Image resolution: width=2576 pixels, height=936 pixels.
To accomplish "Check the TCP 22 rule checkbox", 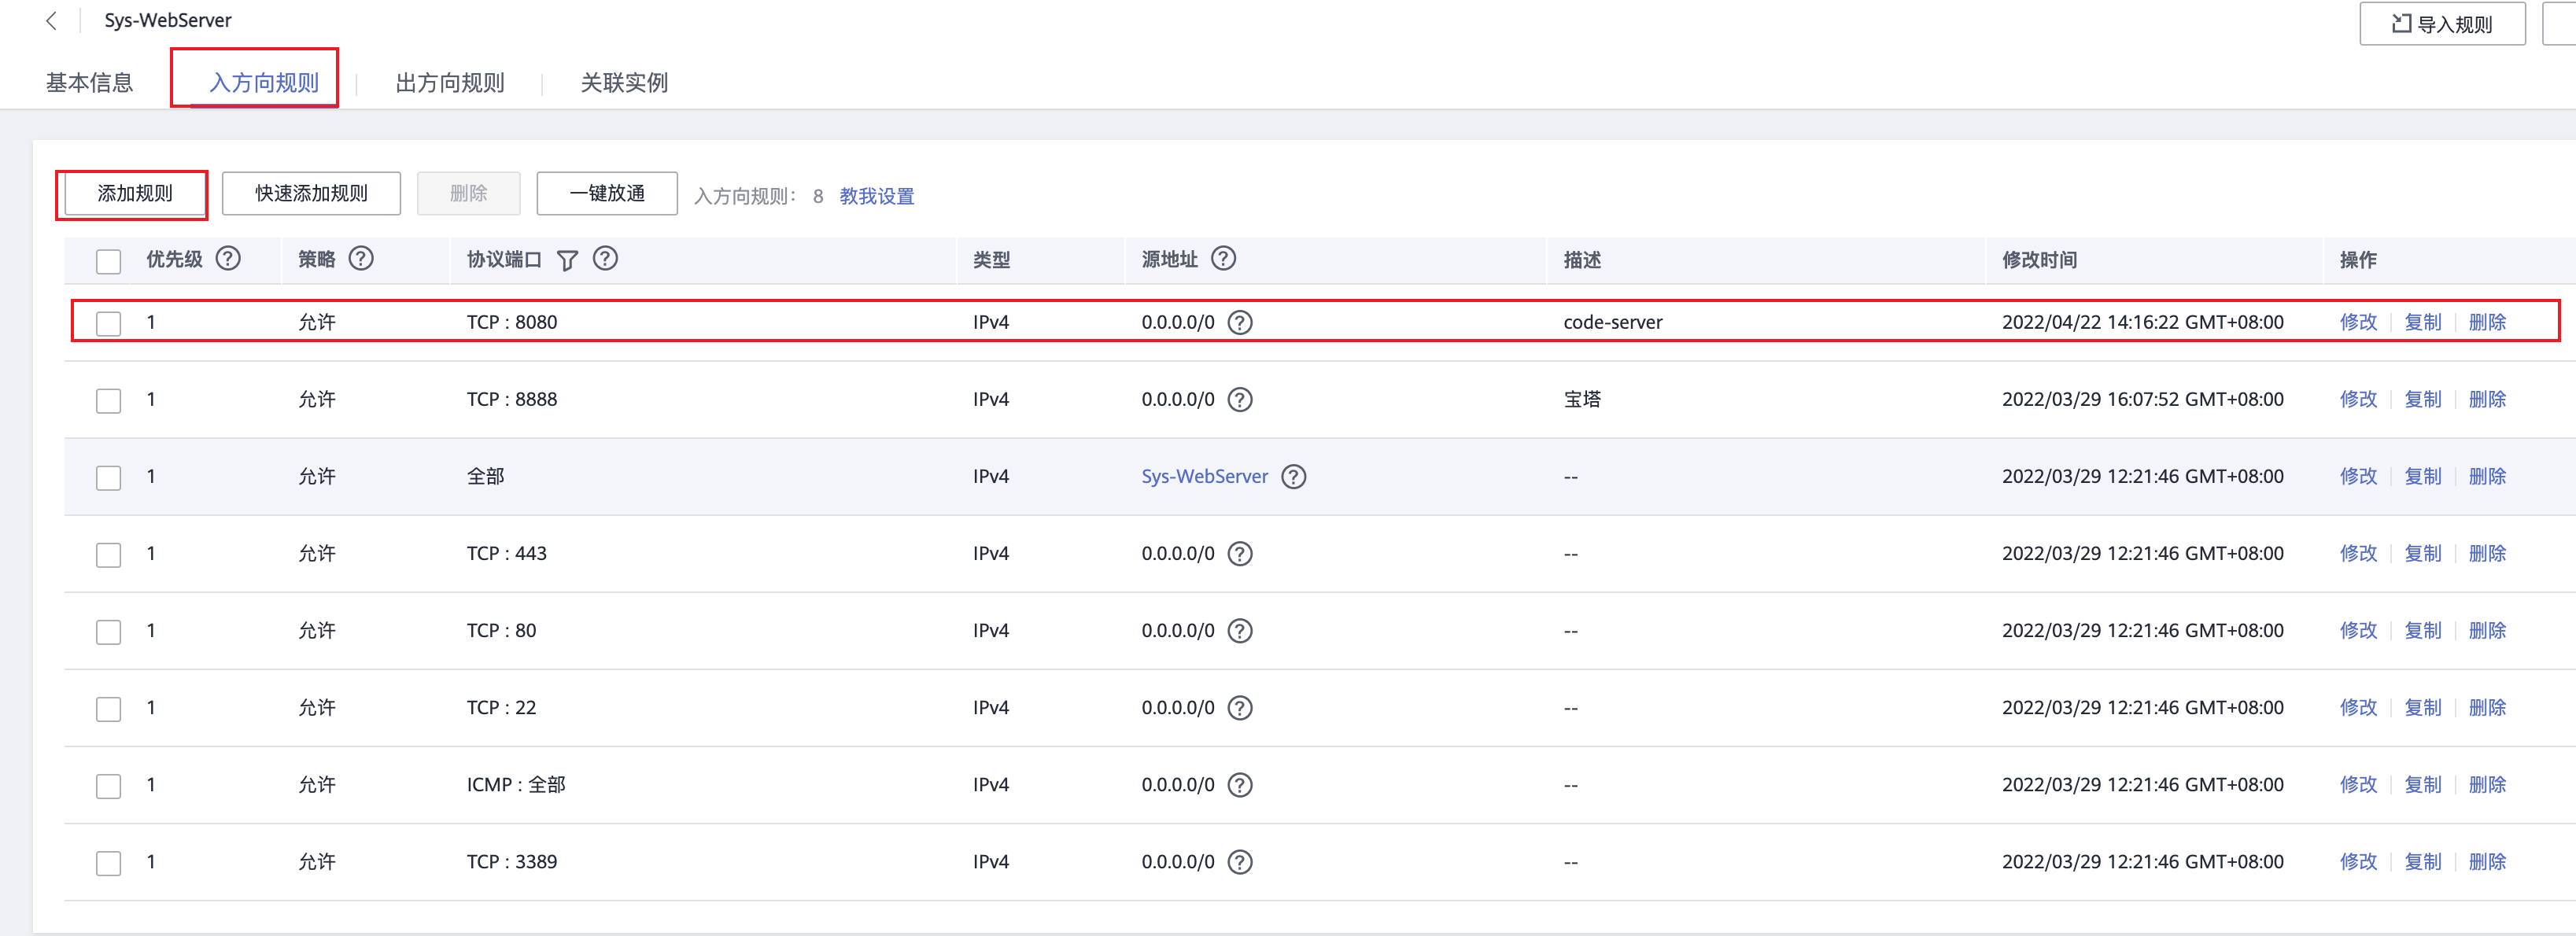I will coord(108,708).
